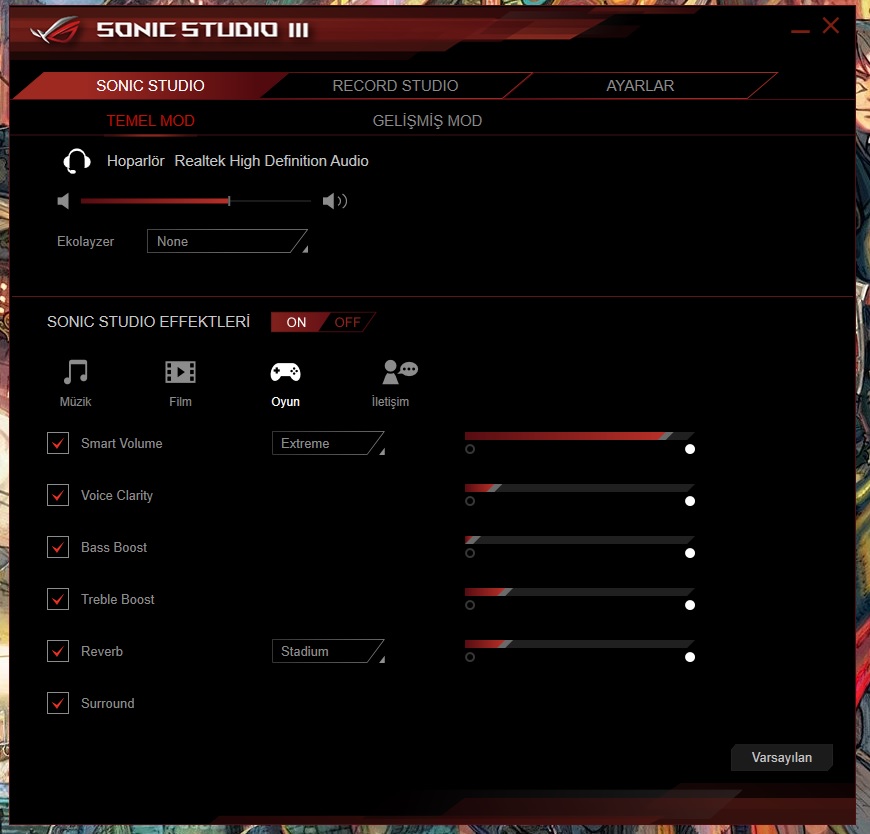
Task: Click the SONIC STUDIO EFFEKTLERİ heading
Action: 149,322
